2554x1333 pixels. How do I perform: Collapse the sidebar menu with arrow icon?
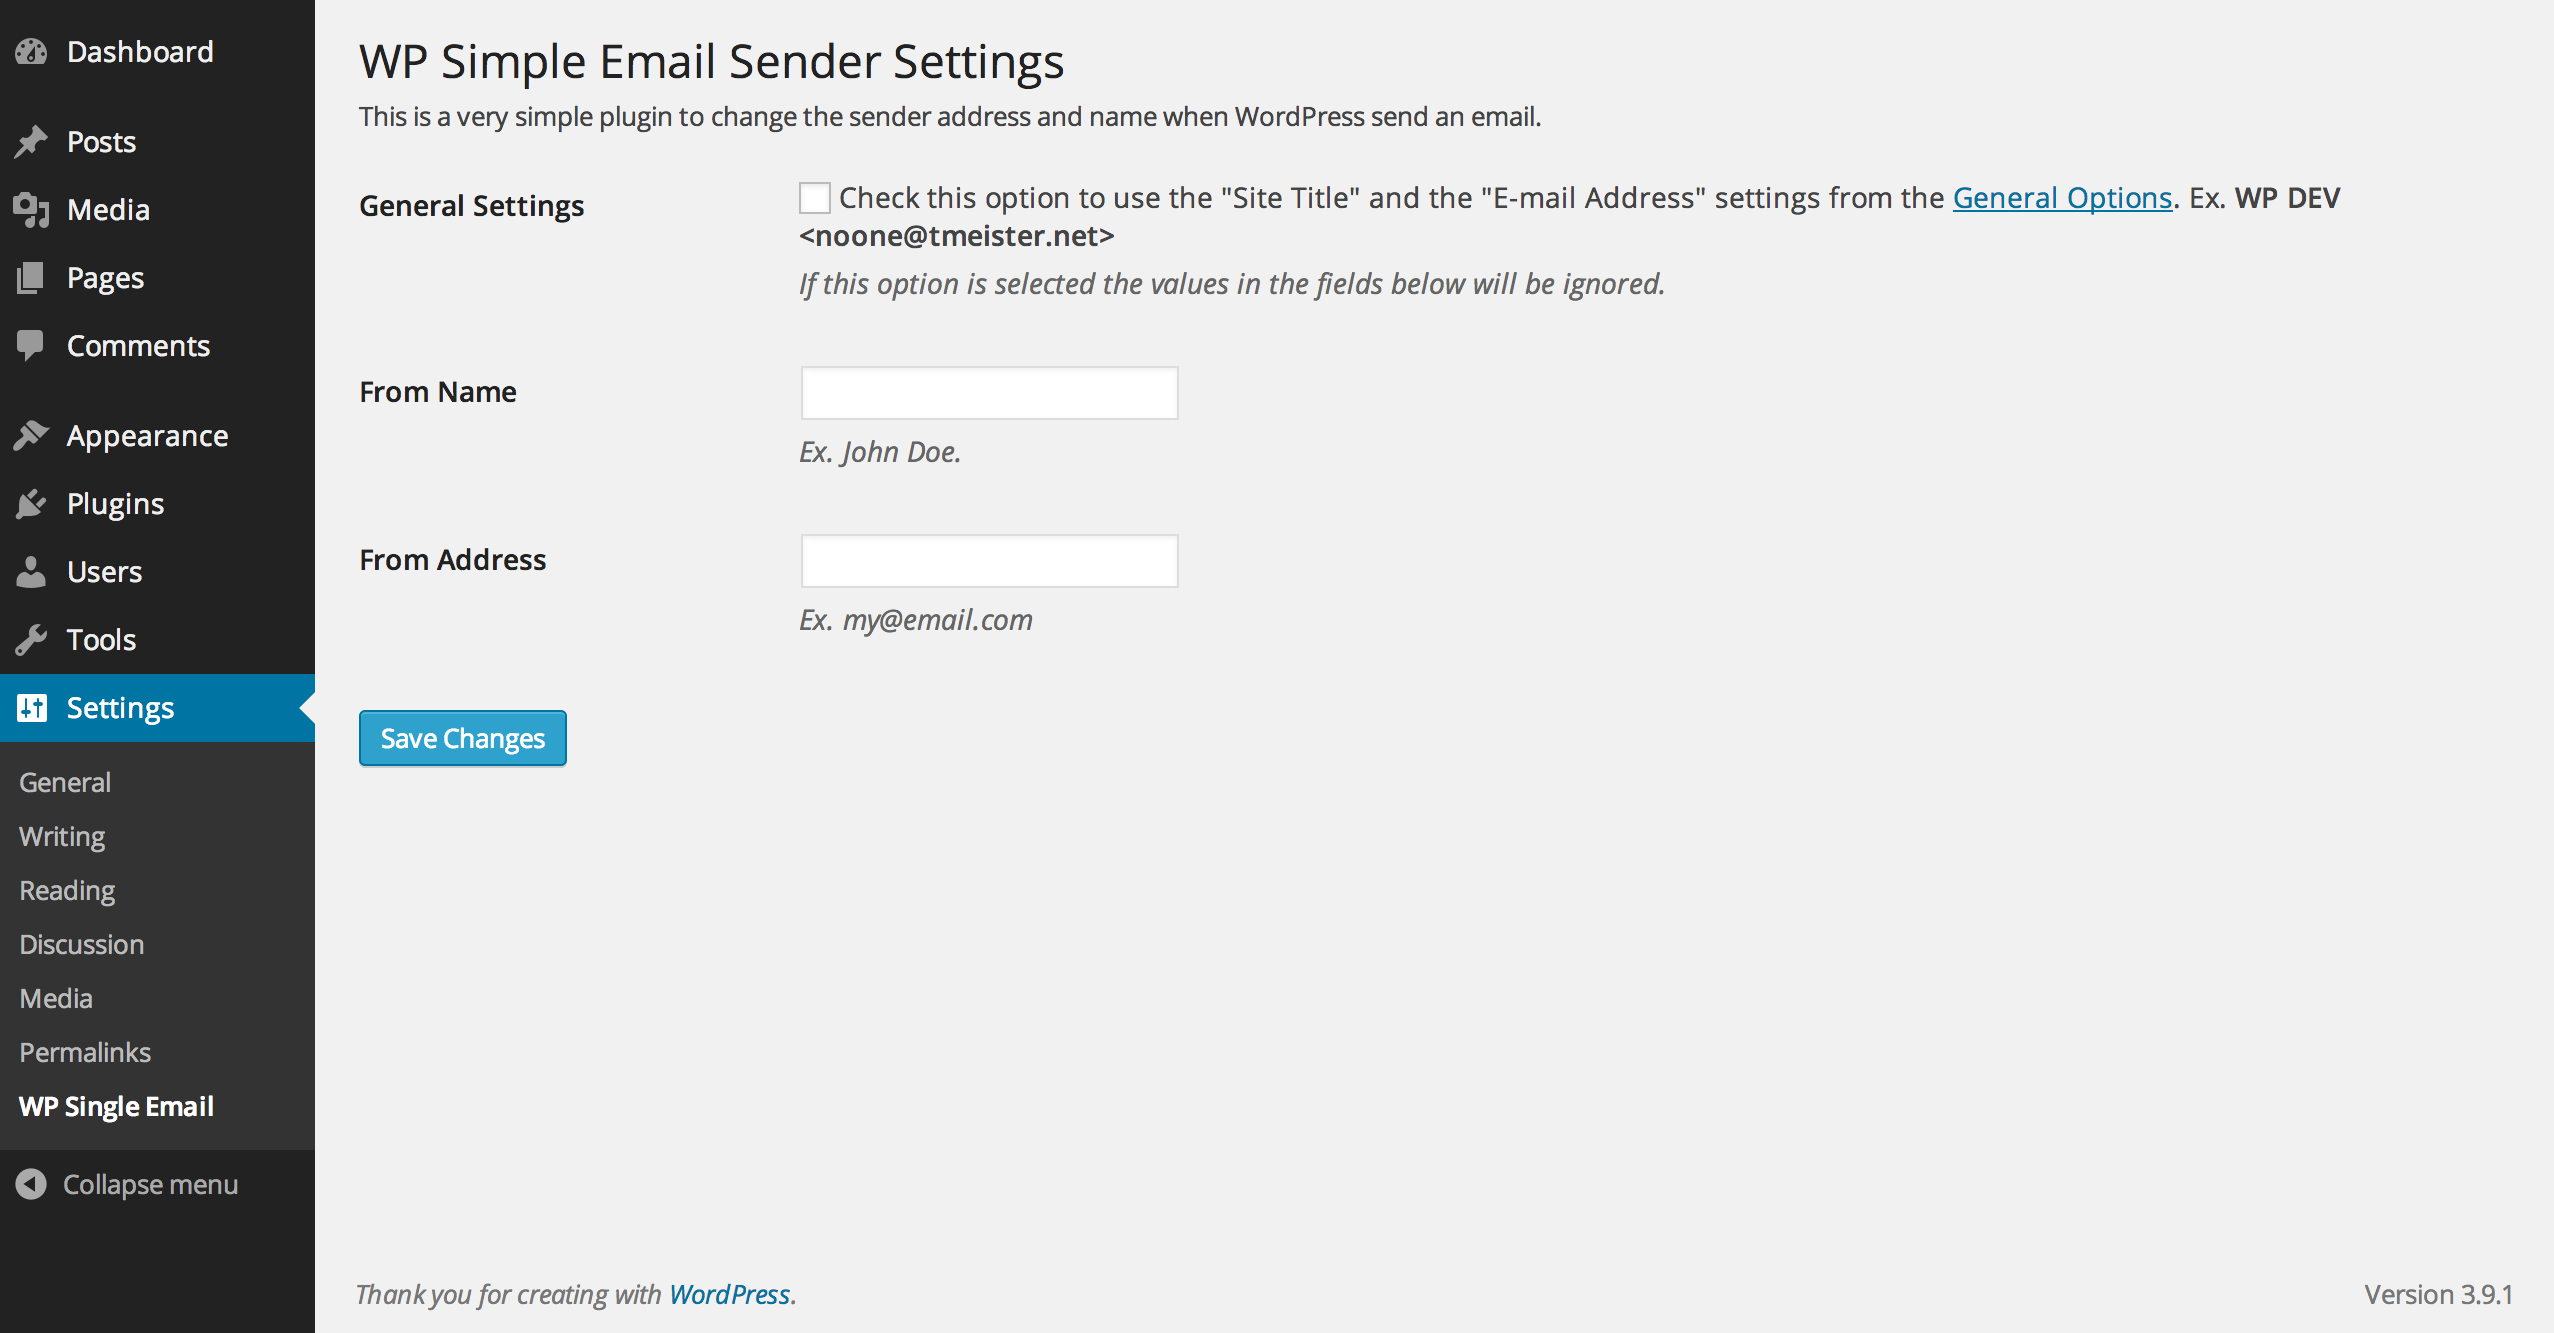[31, 1184]
